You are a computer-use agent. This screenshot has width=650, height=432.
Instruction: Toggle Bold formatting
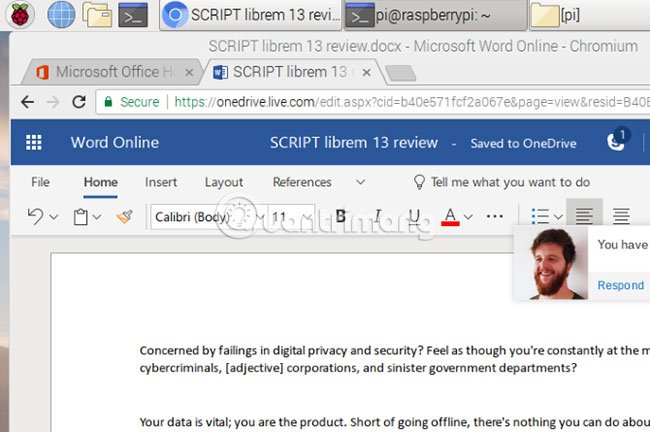click(x=341, y=216)
